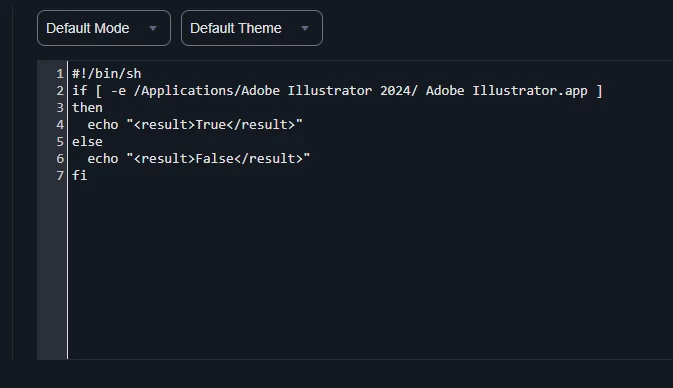This screenshot has width=673, height=388.
Task: Select line number 4 in gutter
Action: click(60, 125)
